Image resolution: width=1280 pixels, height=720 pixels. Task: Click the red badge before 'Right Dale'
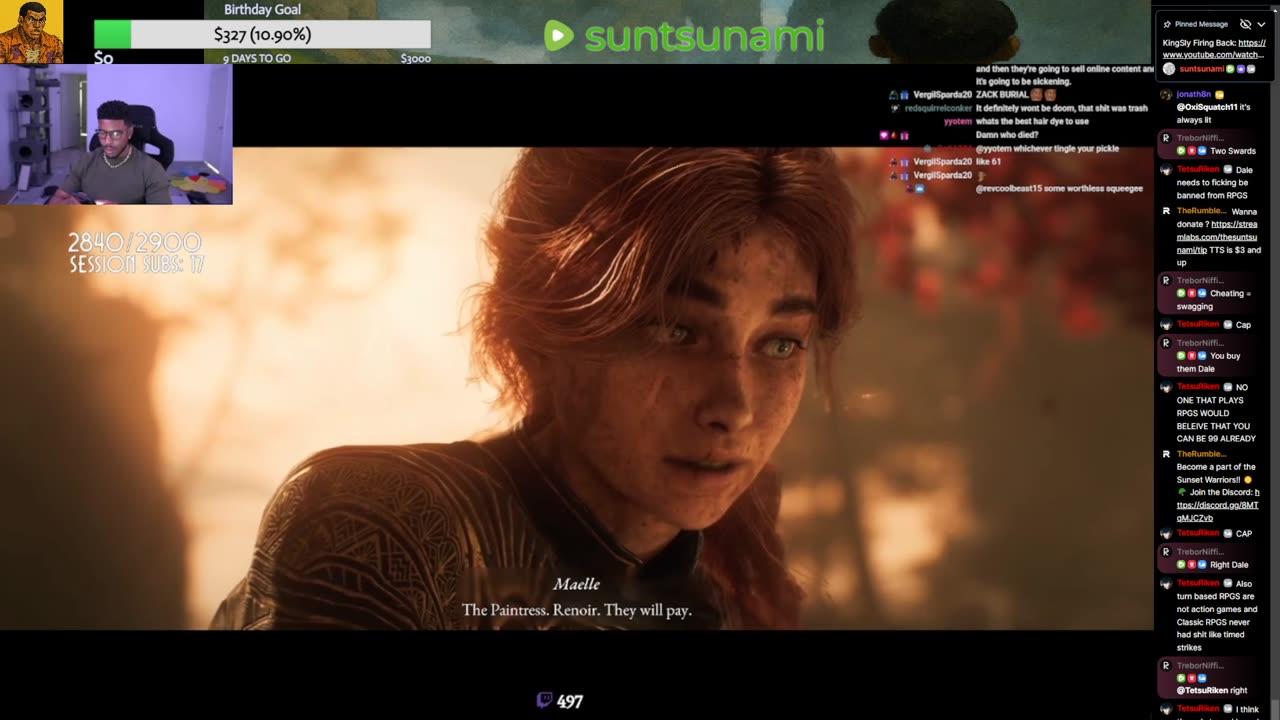pos(1192,564)
